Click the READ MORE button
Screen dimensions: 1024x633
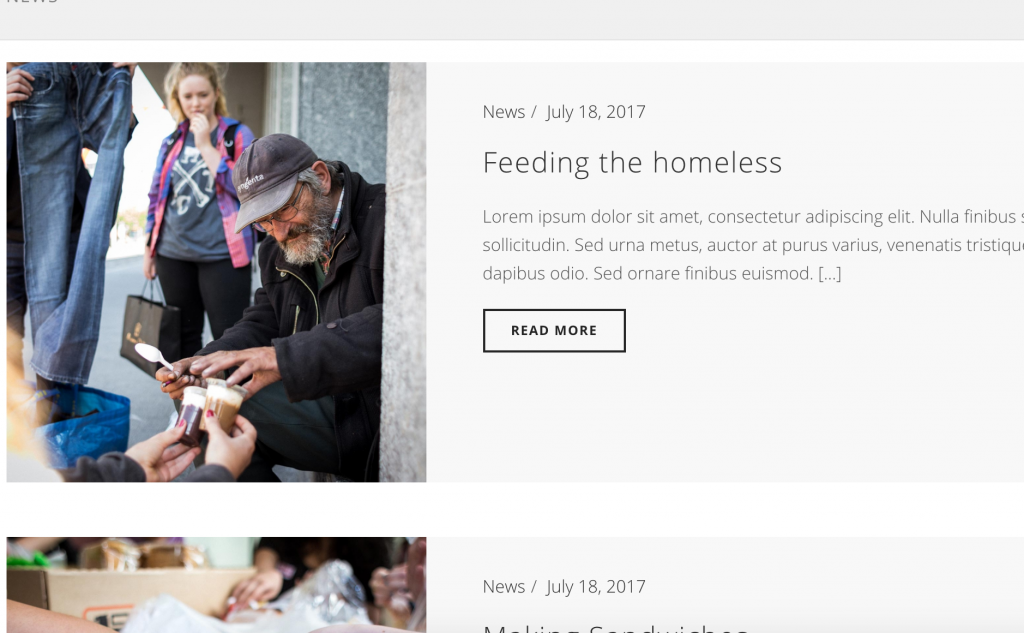[x=554, y=331]
